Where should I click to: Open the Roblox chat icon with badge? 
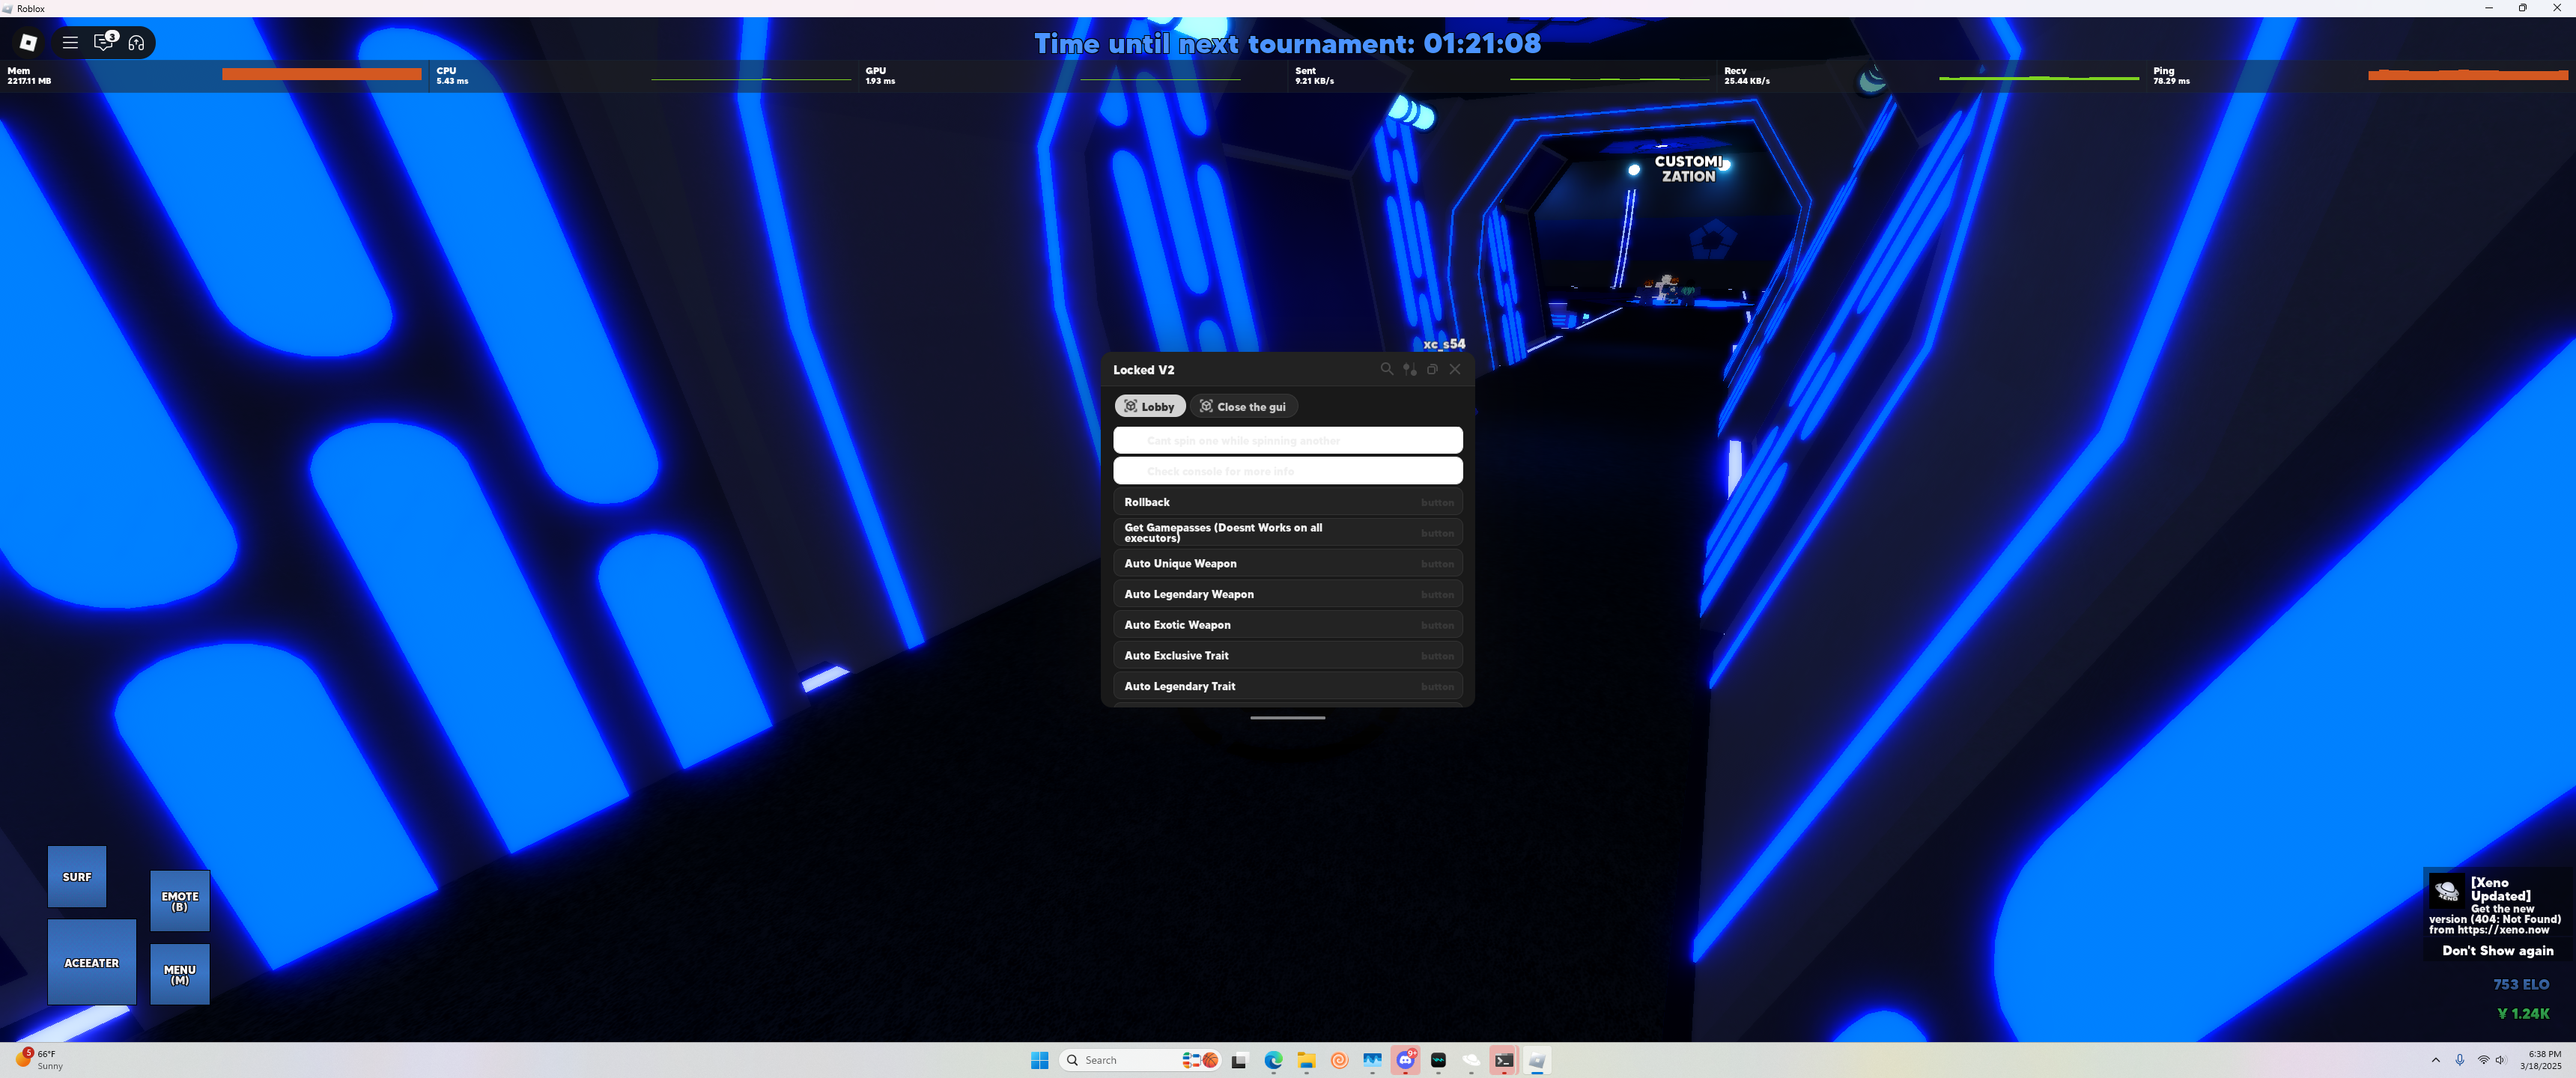(104, 41)
